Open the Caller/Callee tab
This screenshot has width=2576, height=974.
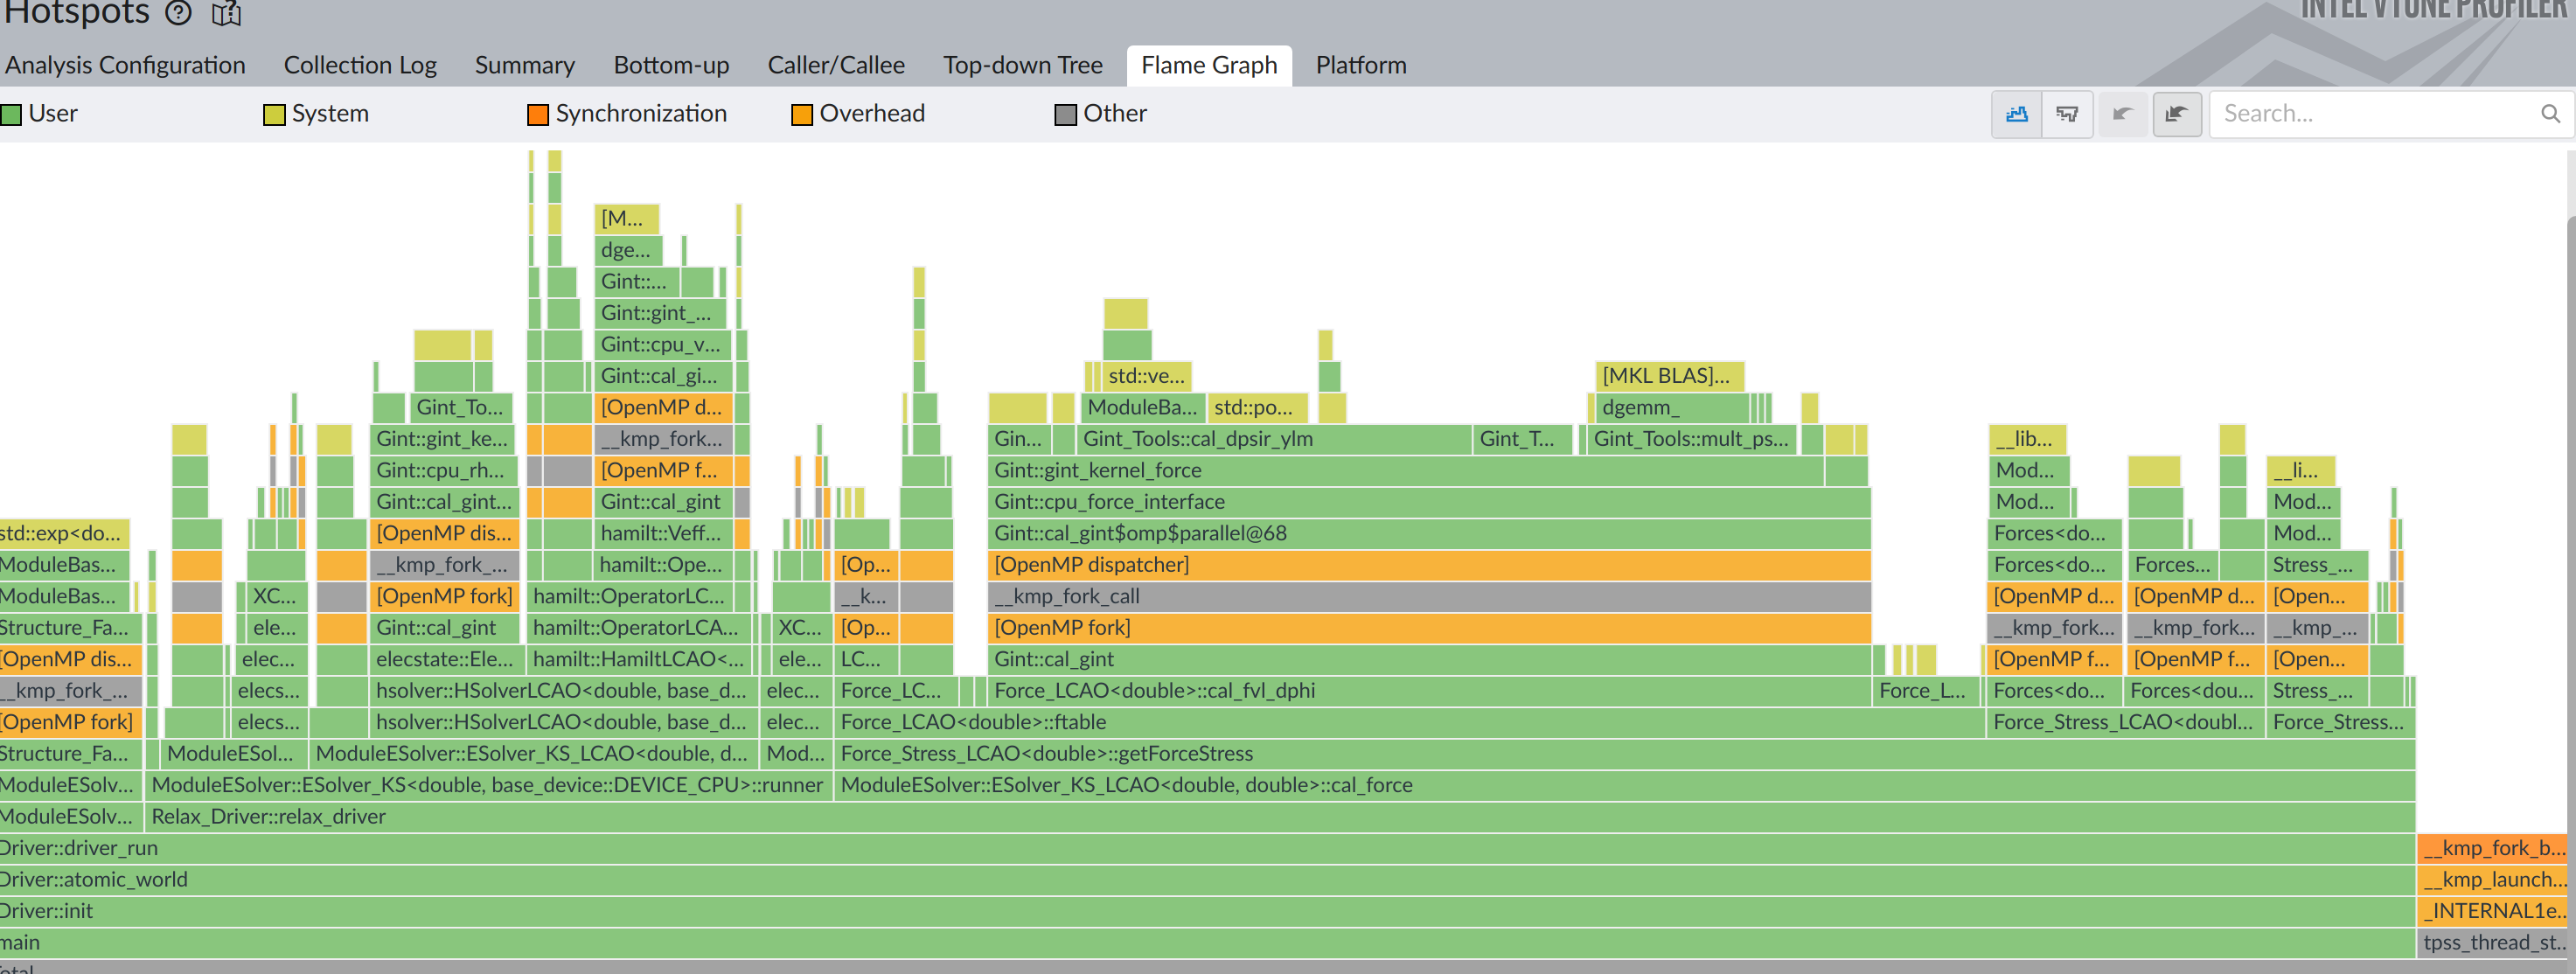[835, 65]
